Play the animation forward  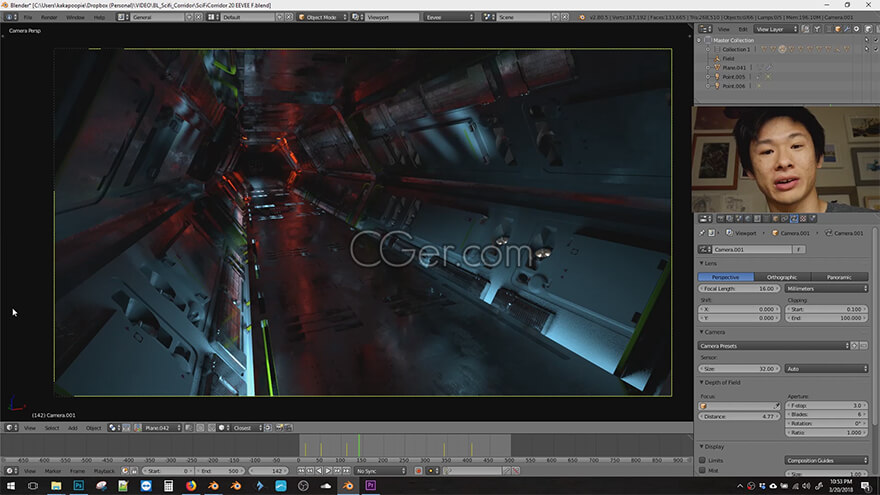coord(328,471)
